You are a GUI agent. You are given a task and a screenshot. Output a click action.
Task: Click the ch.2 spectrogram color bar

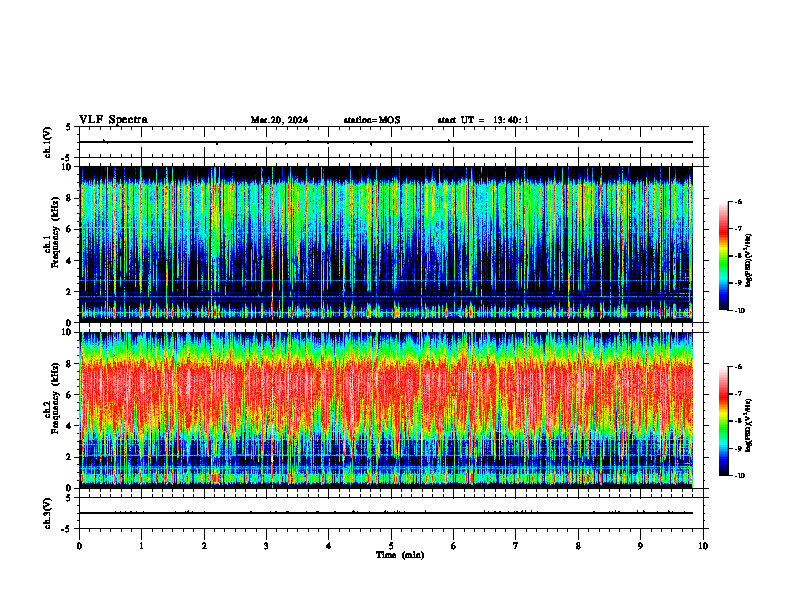pyautogui.click(x=724, y=421)
